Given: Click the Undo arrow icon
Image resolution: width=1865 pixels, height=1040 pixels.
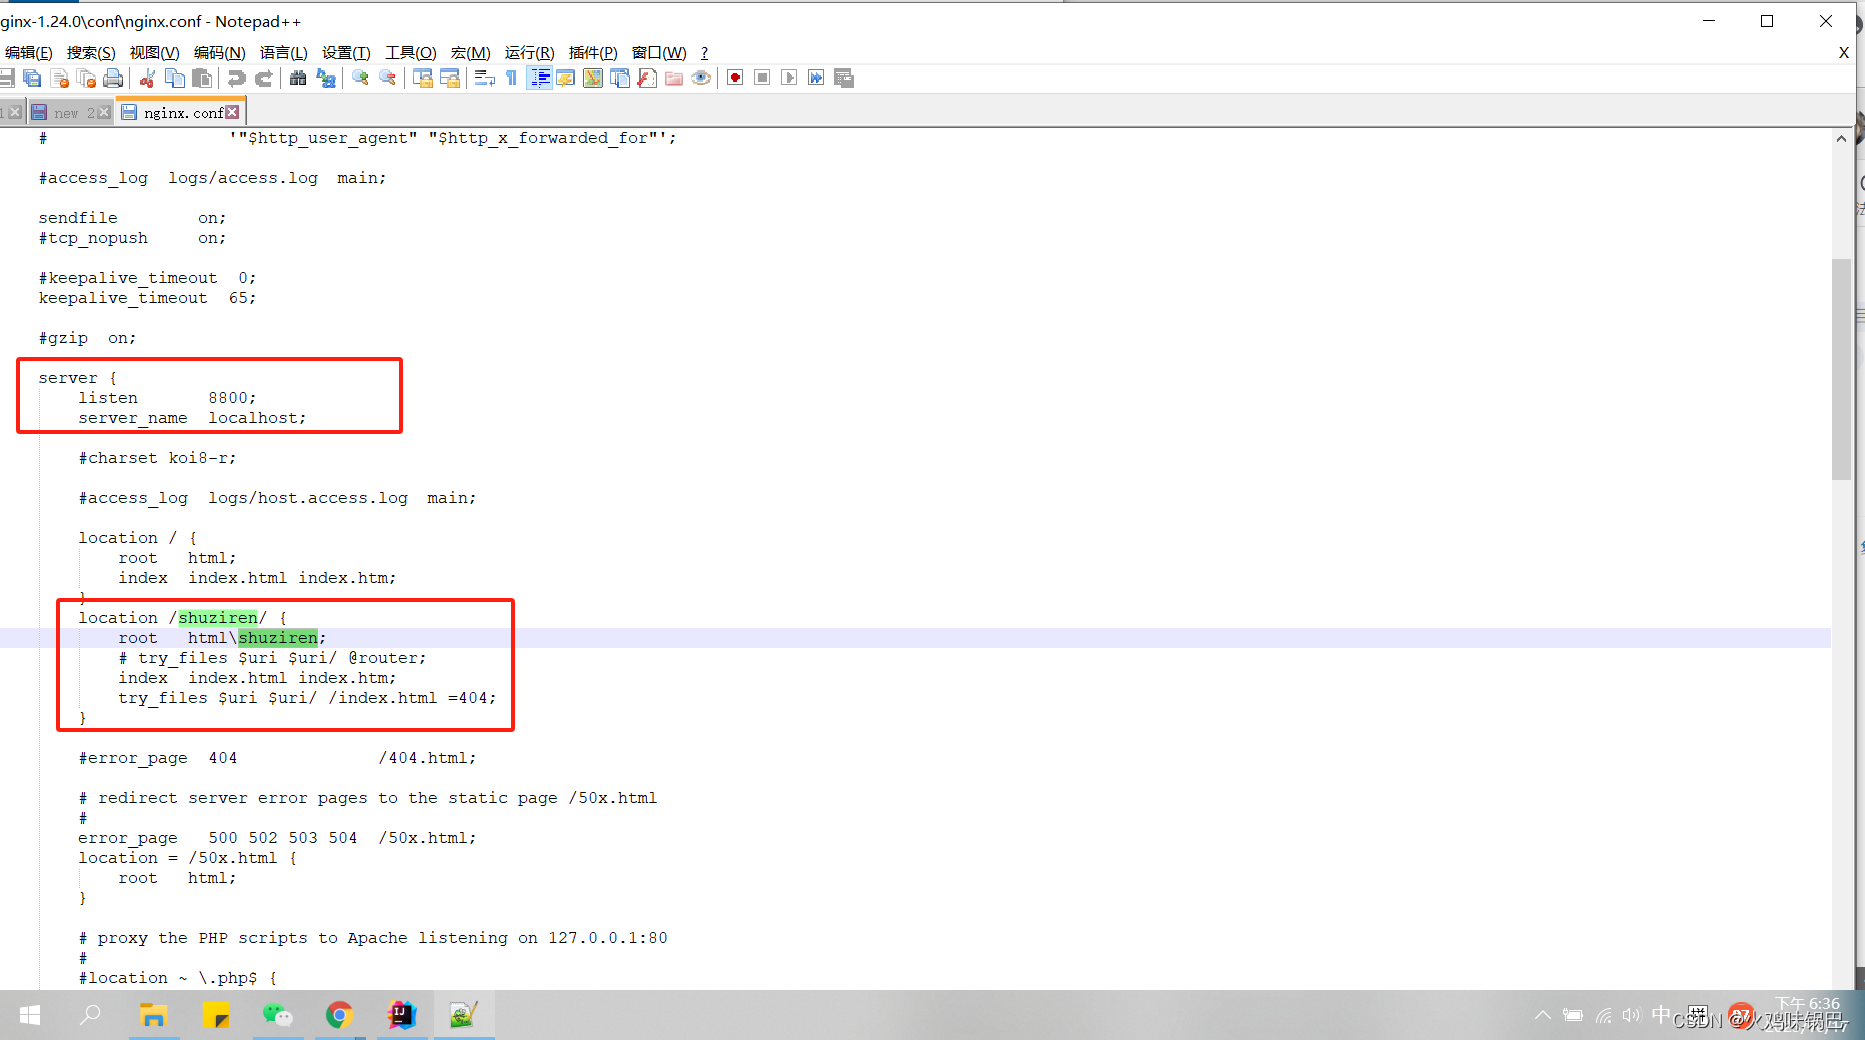Looking at the screenshot, I should pyautogui.click(x=236, y=78).
